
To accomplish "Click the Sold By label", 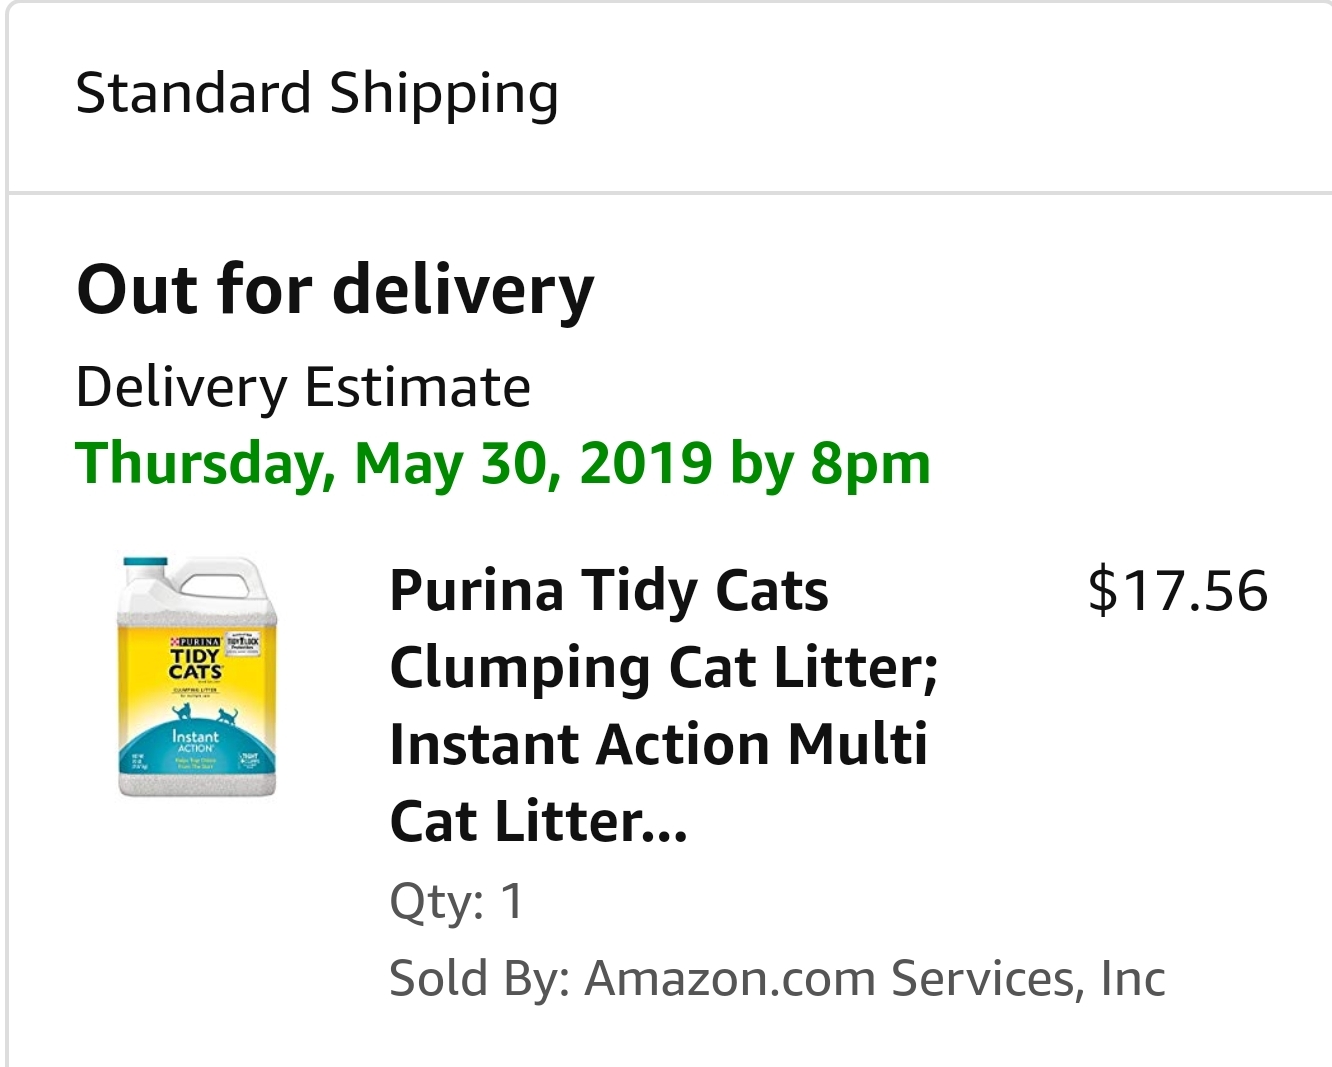I will pos(478,978).
